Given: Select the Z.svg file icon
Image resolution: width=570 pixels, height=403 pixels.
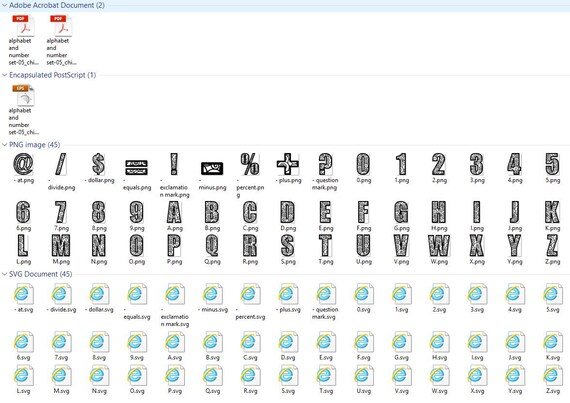Looking at the screenshot, I should click(552, 375).
